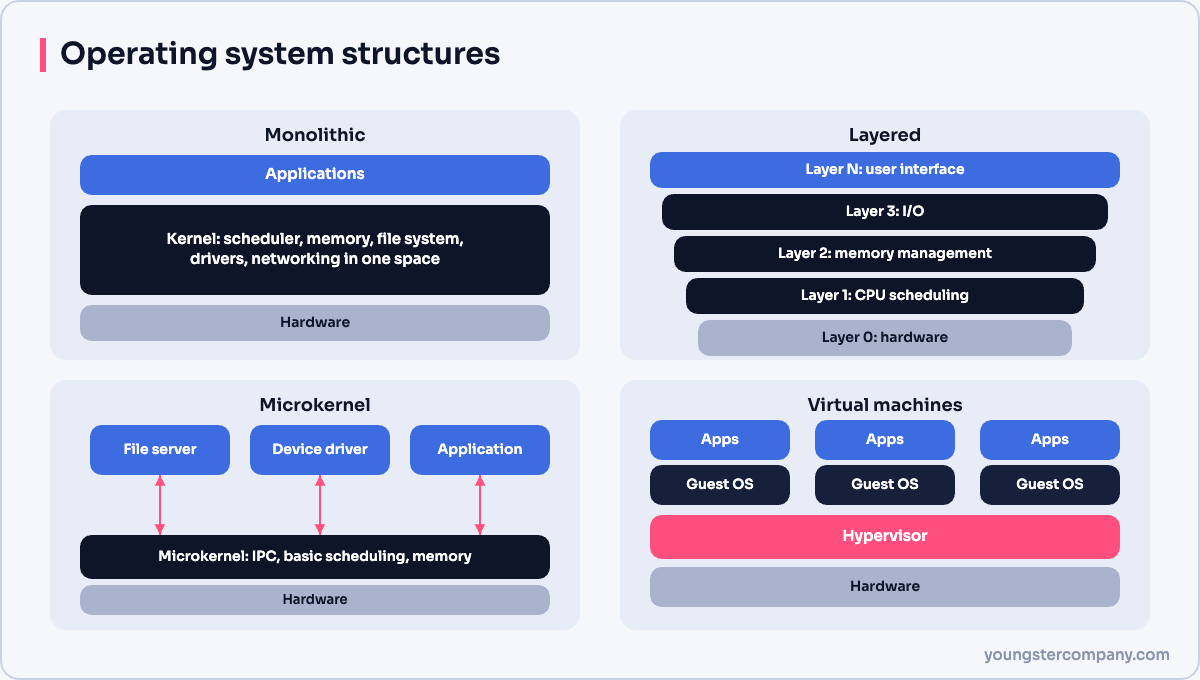Image resolution: width=1200 pixels, height=680 pixels.
Task: Select "Hardware" bar under the Hypervisor
Action: coord(885,587)
